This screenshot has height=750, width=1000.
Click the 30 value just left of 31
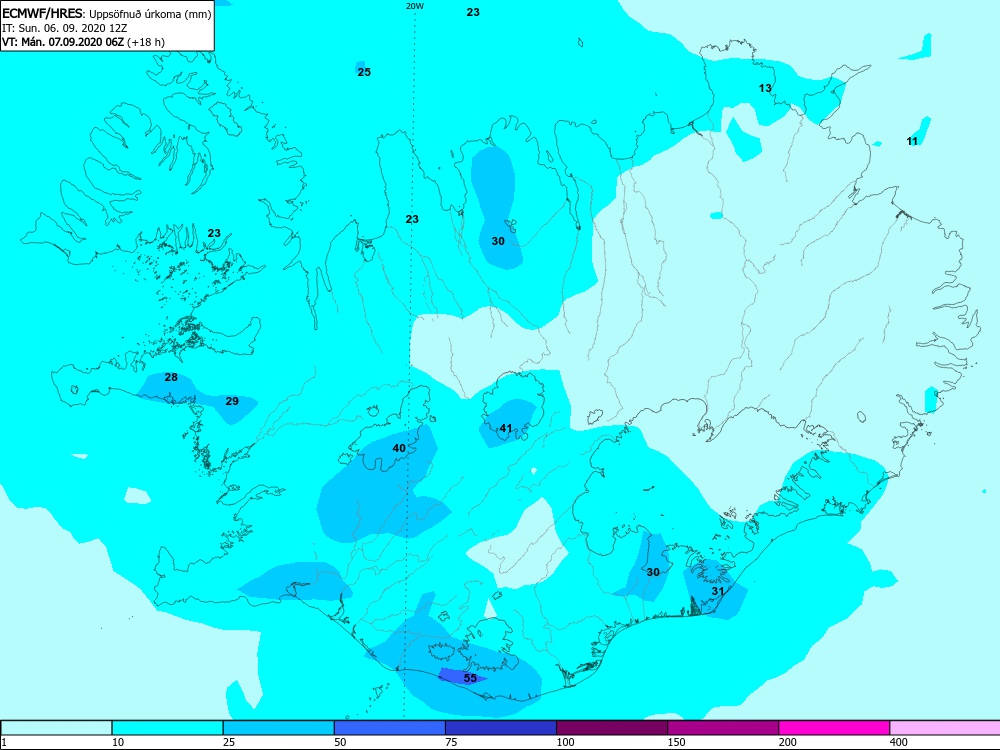pyautogui.click(x=653, y=572)
